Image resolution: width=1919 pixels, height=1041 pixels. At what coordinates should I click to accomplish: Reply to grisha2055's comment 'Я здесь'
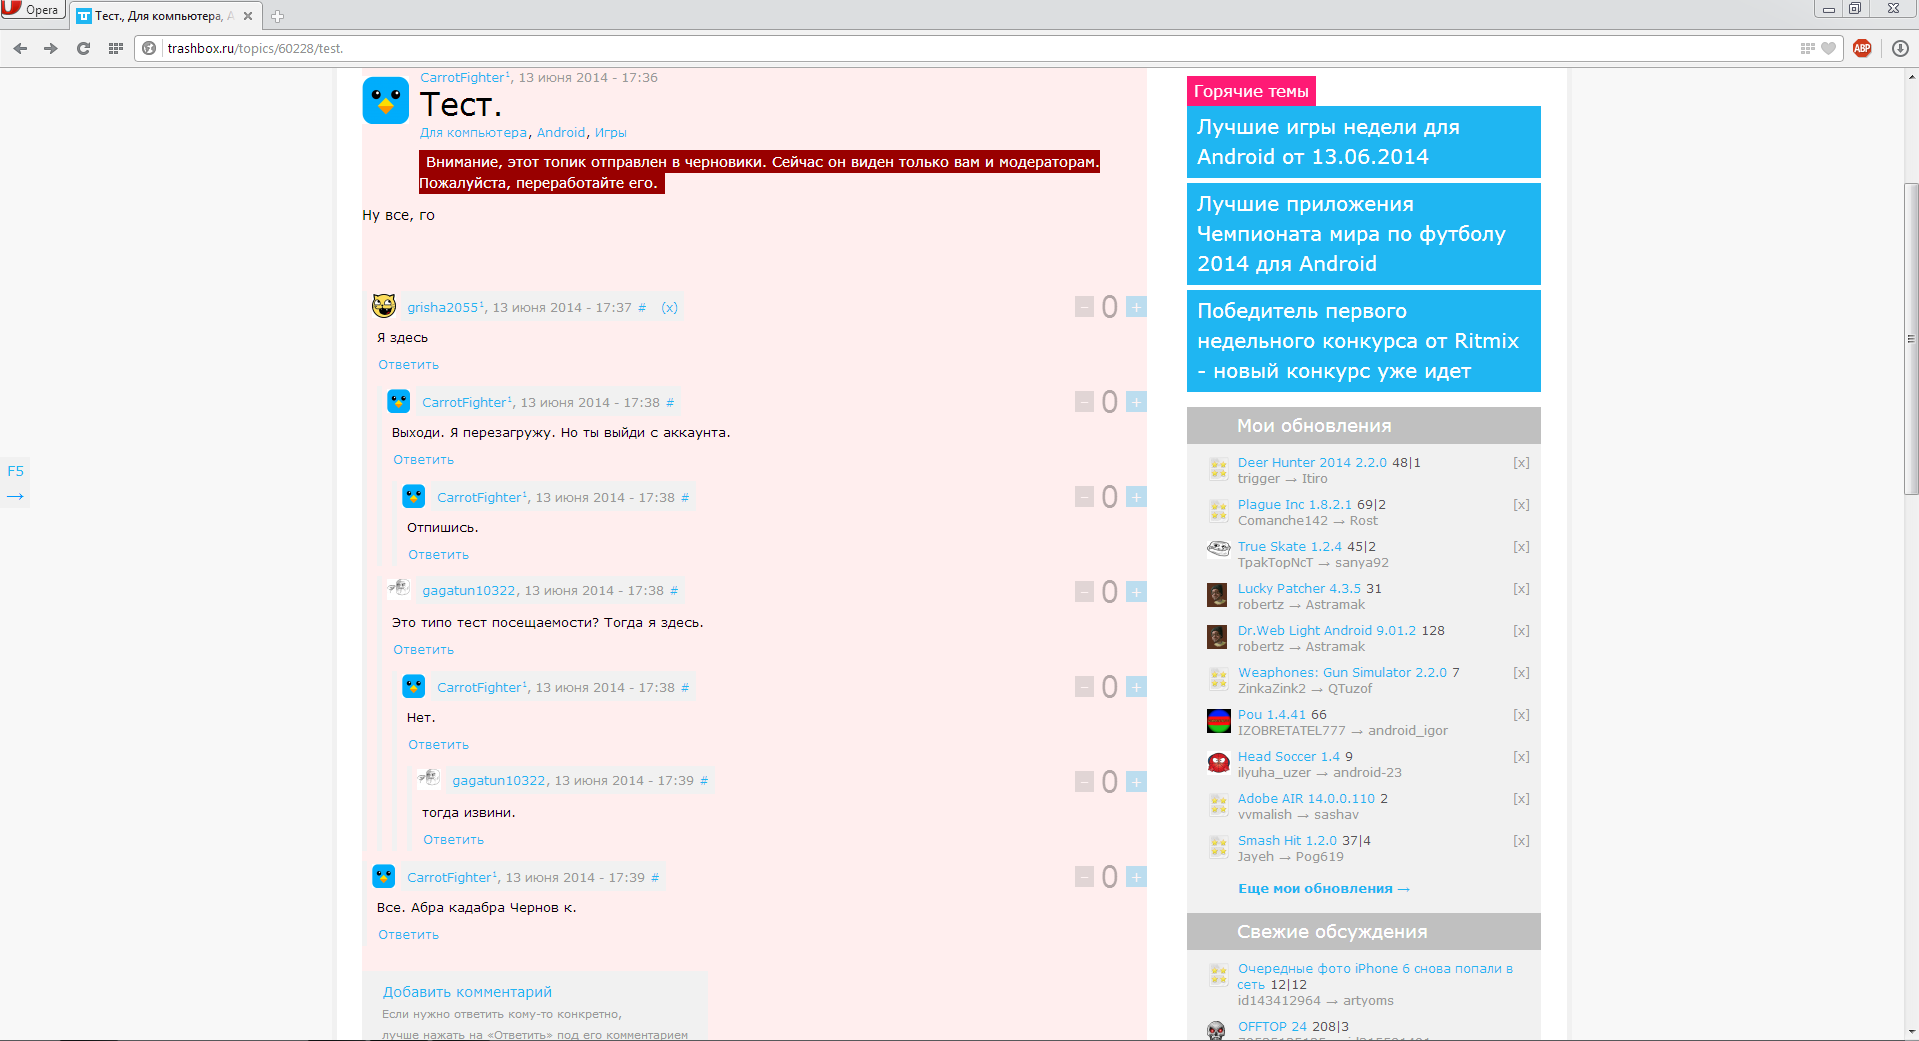point(408,365)
